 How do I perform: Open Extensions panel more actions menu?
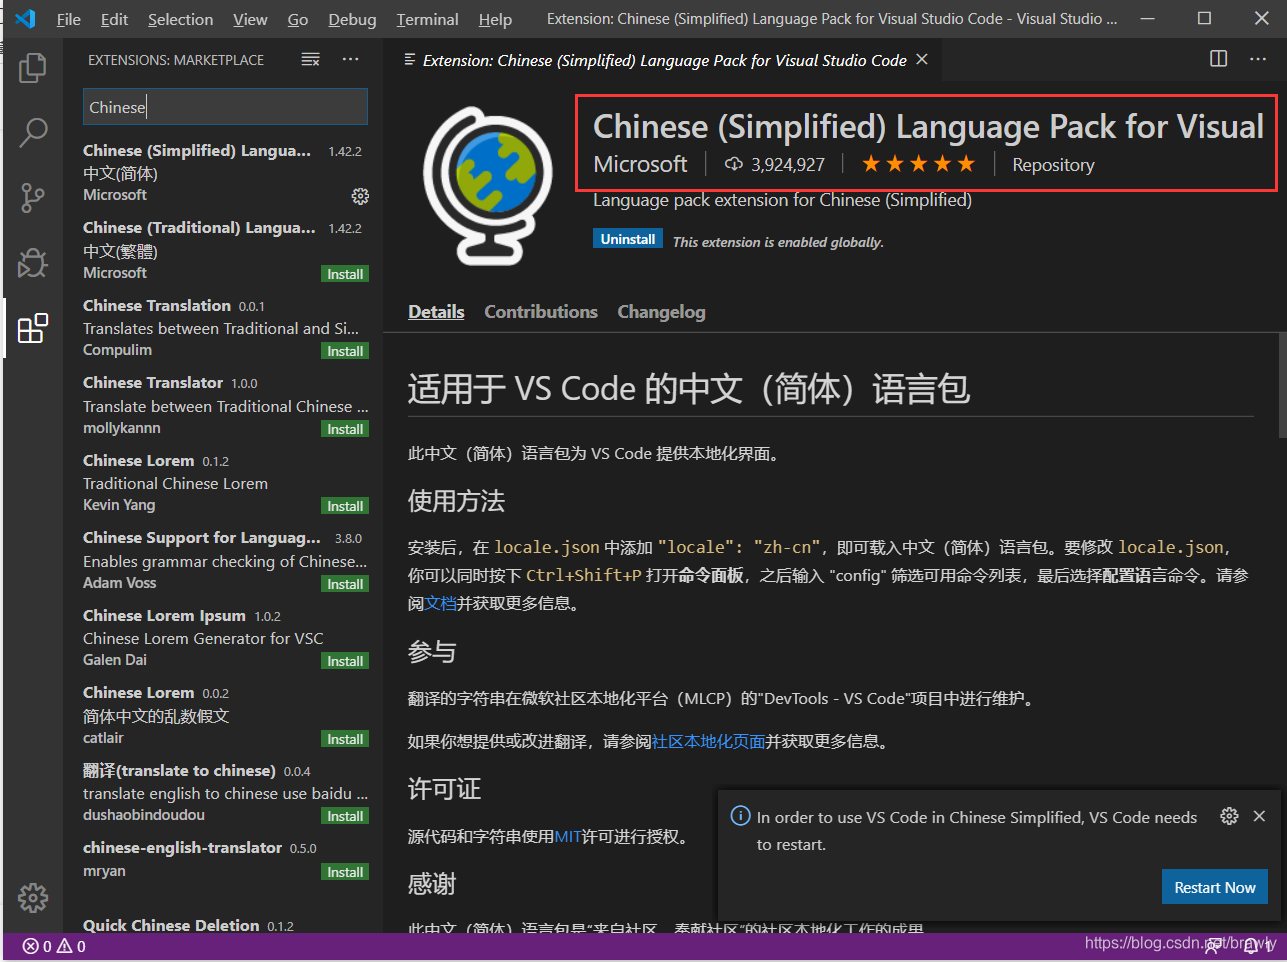(350, 60)
